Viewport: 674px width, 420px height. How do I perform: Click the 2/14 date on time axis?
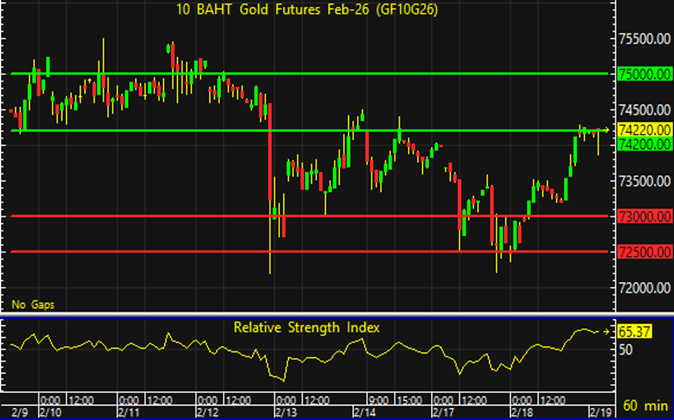(x=363, y=411)
